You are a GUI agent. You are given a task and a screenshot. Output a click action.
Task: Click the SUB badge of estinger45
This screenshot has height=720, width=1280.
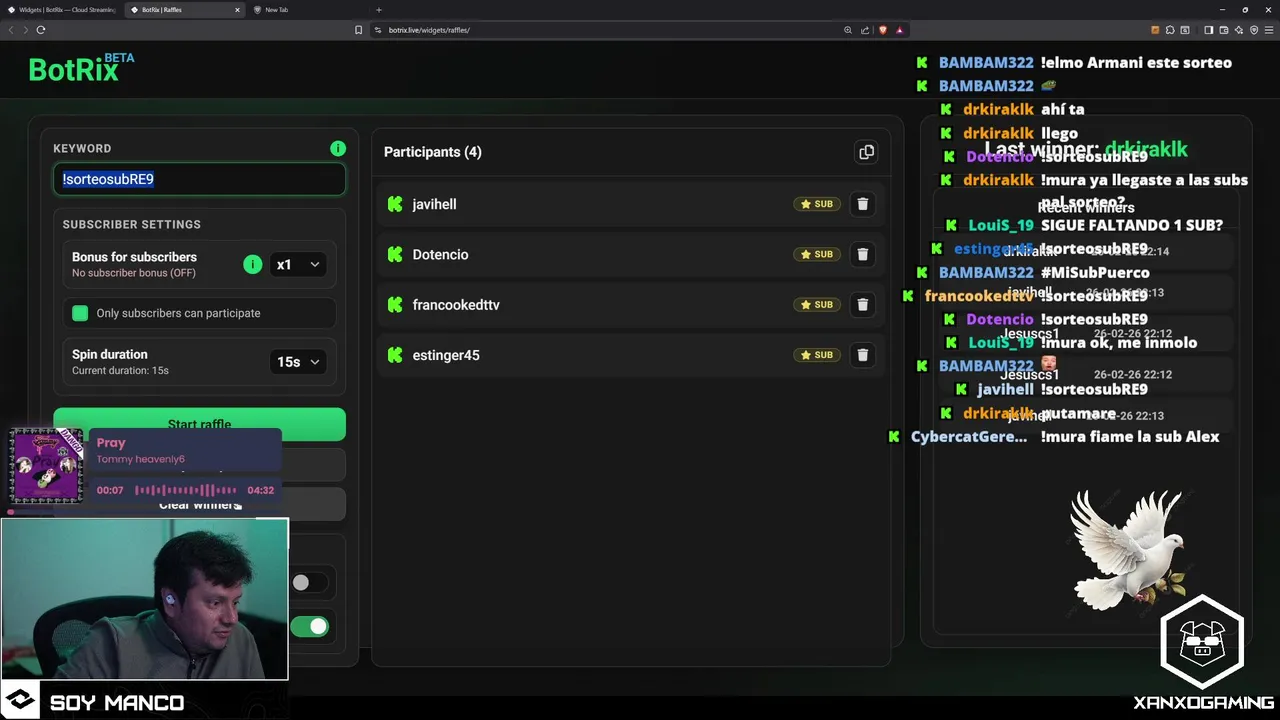coord(817,355)
